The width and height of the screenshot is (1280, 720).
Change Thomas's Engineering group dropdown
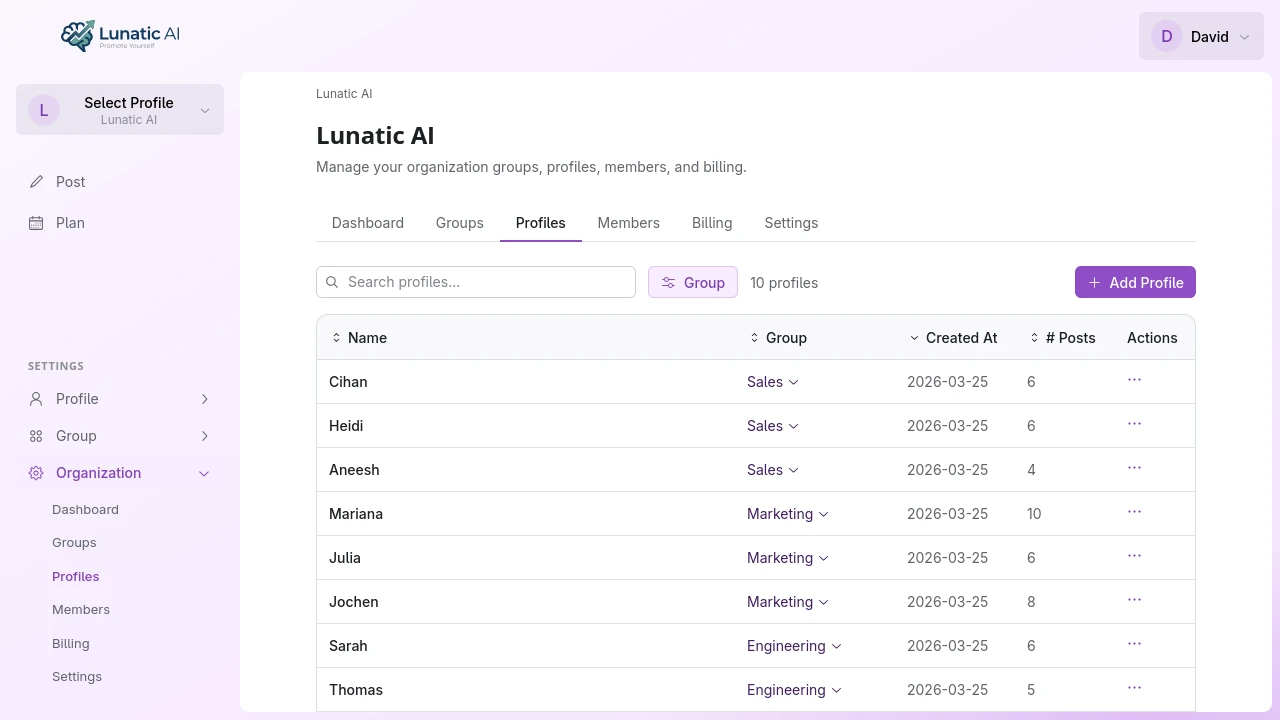click(x=795, y=690)
